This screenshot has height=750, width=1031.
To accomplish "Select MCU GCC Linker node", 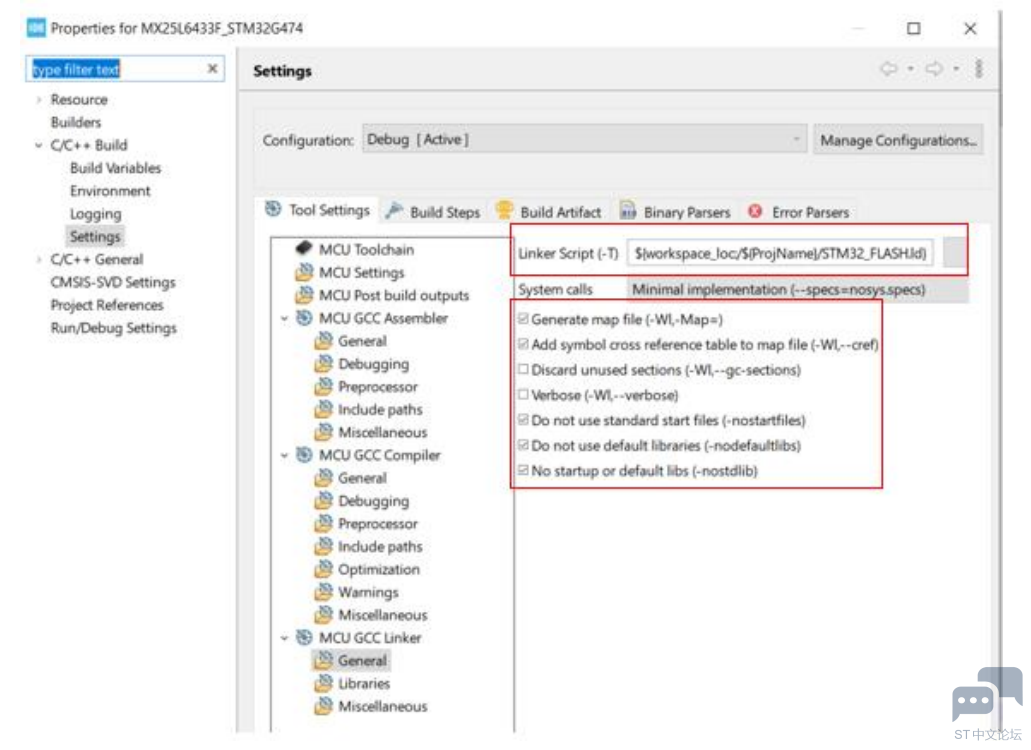I will click(370, 638).
